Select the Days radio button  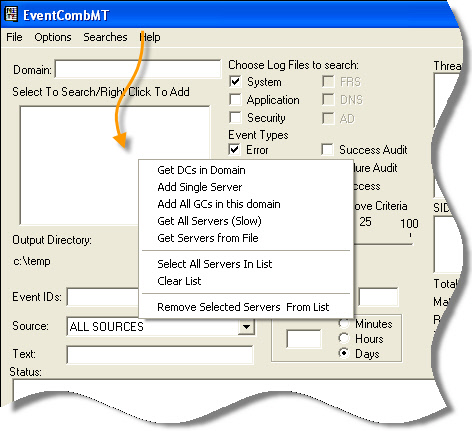pyautogui.click(x=344, y=353)
